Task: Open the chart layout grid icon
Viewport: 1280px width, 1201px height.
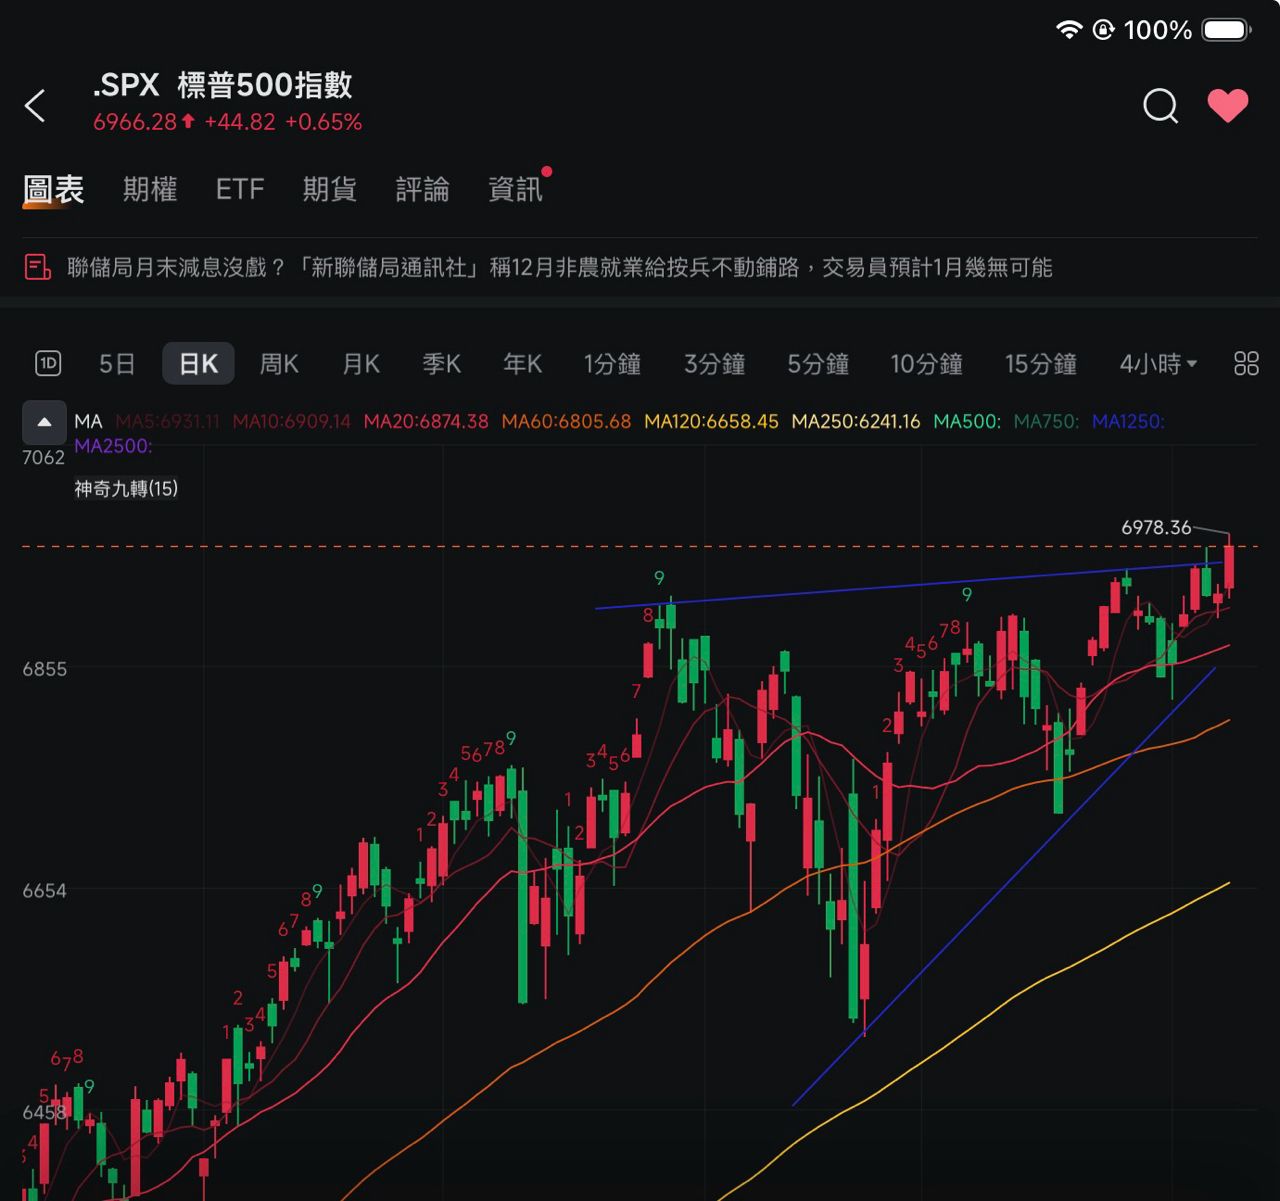Action: coord(1246,363)
